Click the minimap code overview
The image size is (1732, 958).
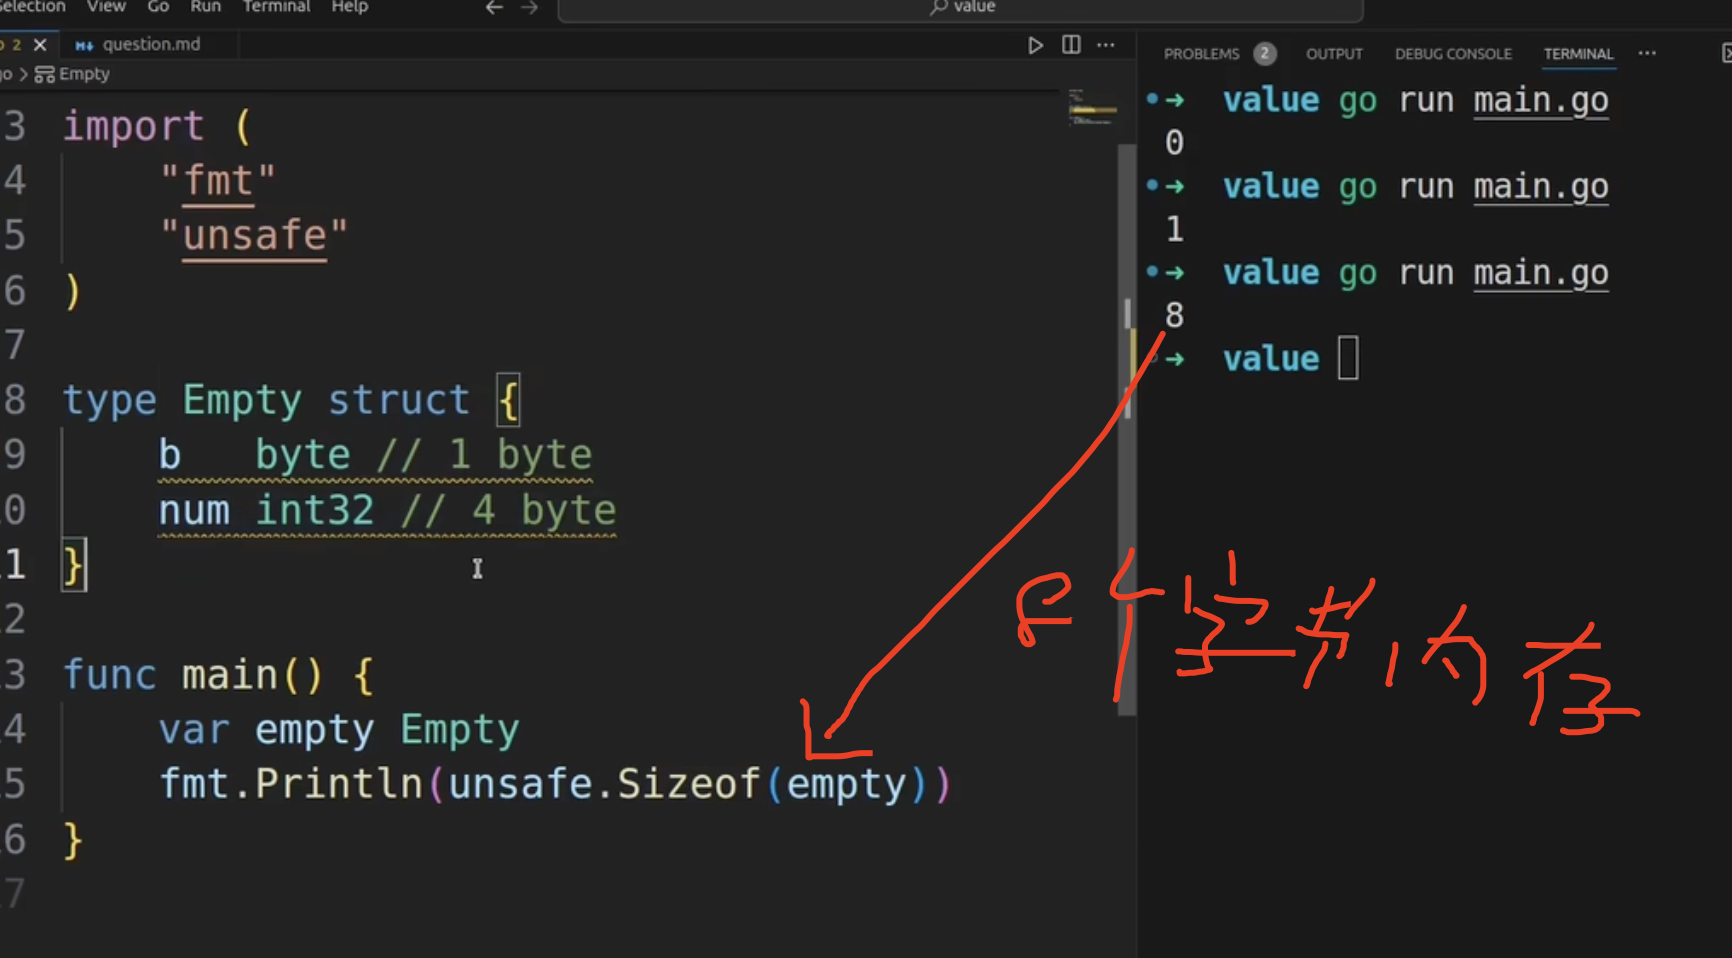pos(1091,108)
